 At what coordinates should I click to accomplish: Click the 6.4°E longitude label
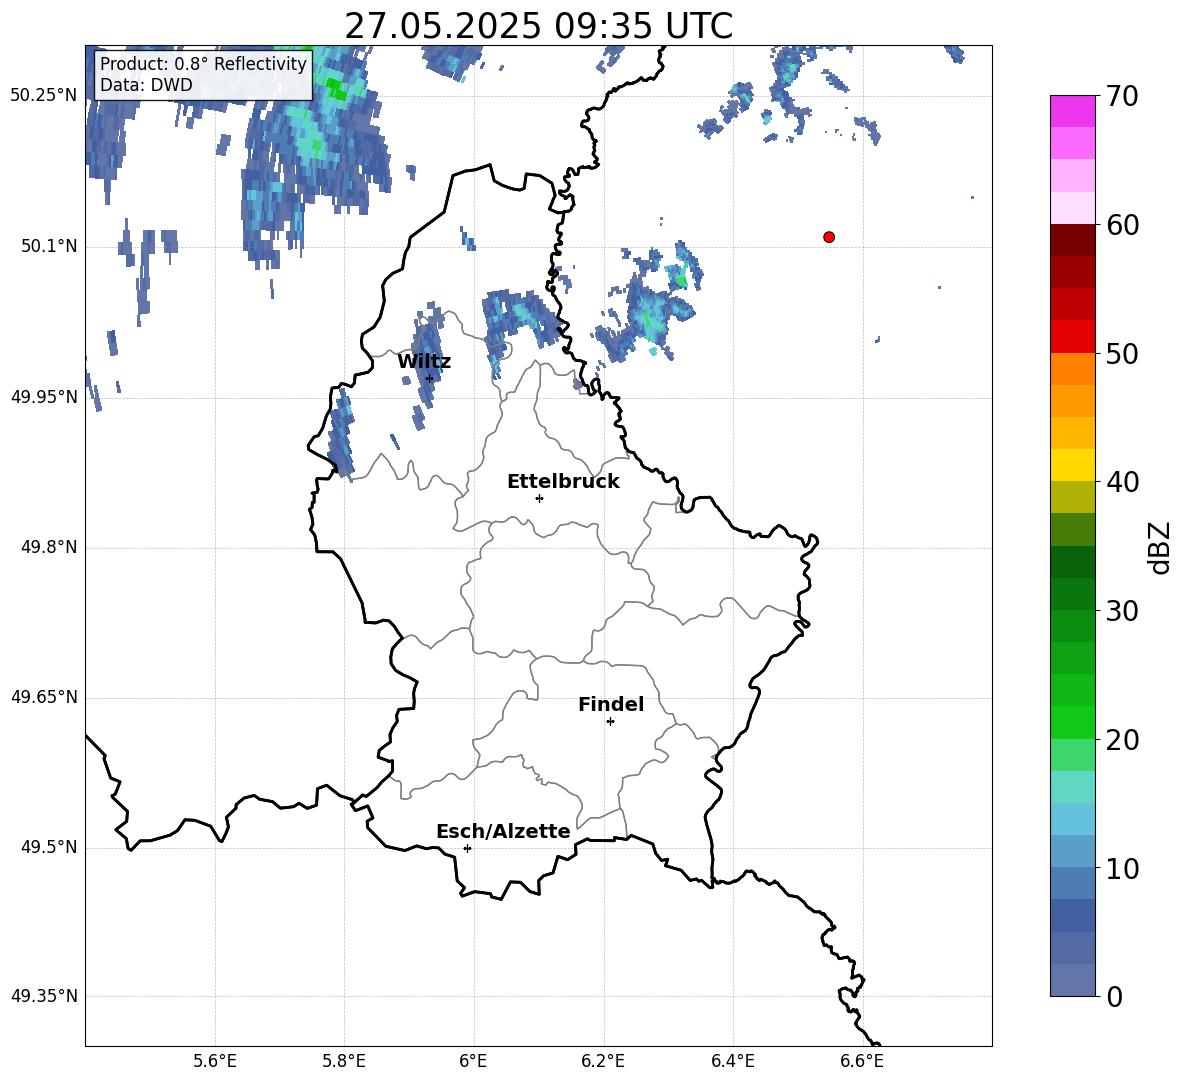(x=732, y=1061)
